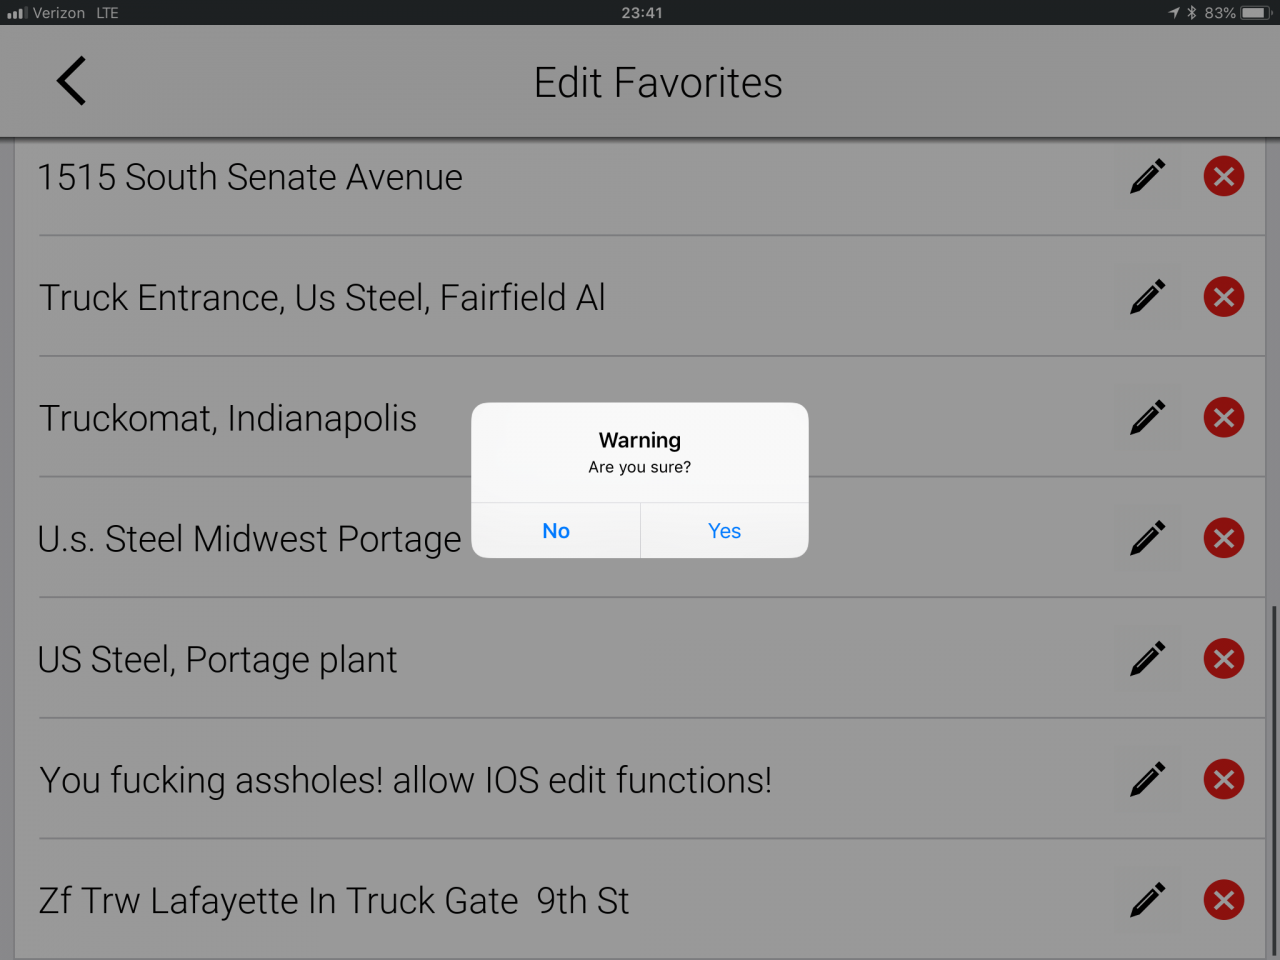Click the pencil icon for Truckomat, Indianapolis
The width and height of the screenshot is (1280, 960).
(1148, 417)
